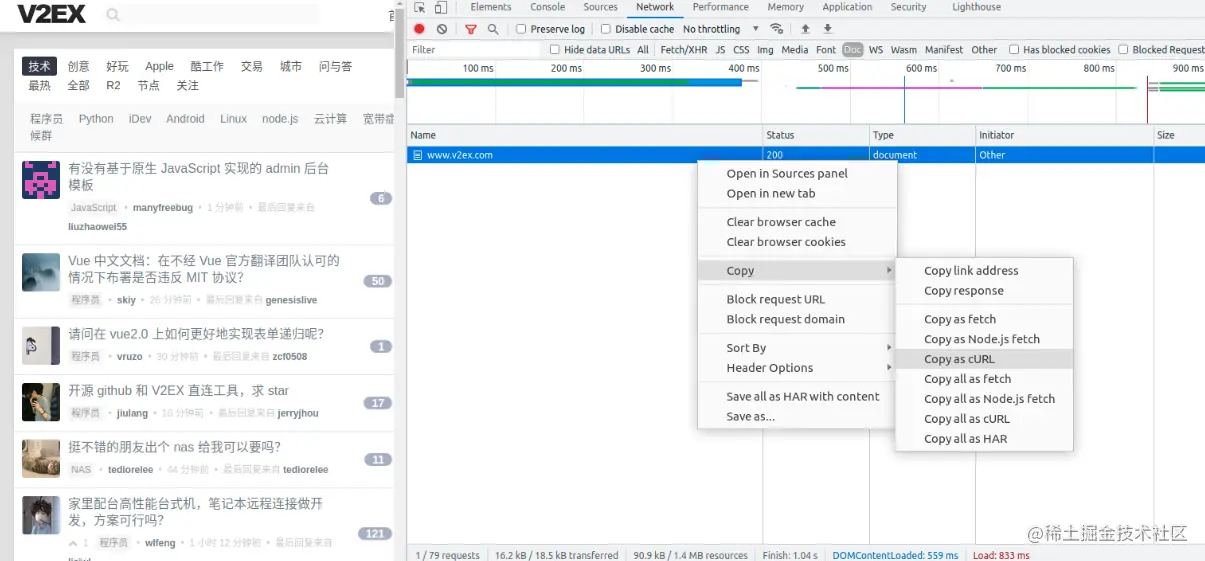The width and height of the screenshot is (1205, 561).
Task: Switch to the Console tab
Action: click(x=547, y=7)
